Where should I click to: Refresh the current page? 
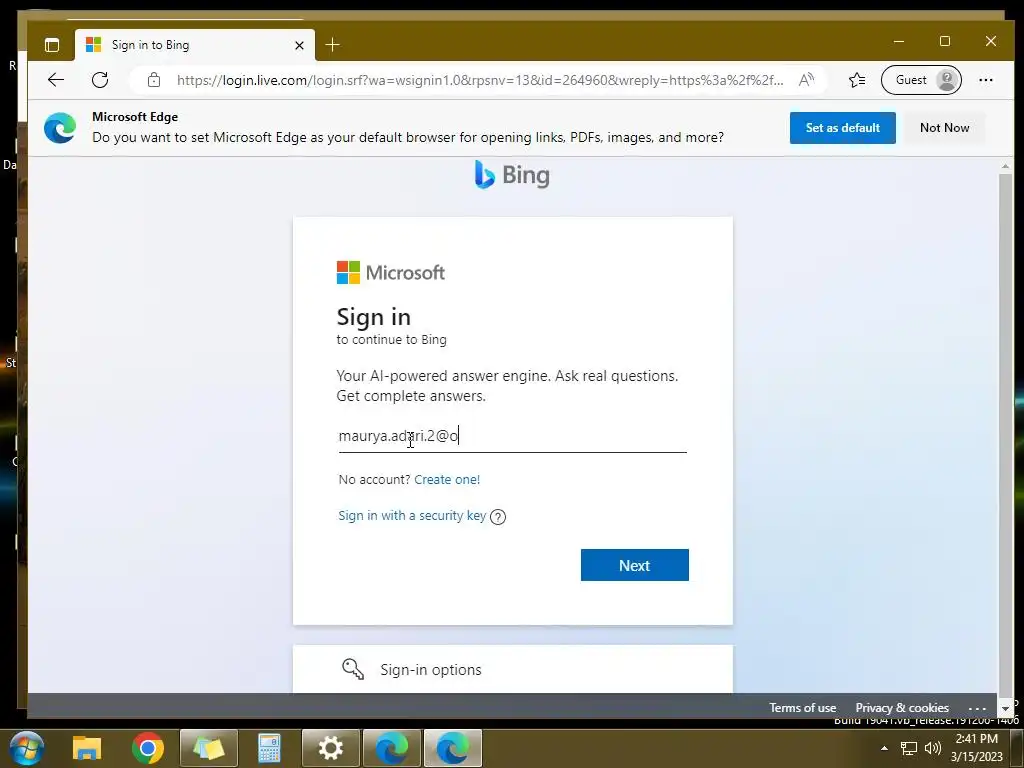tap(100, 80)
